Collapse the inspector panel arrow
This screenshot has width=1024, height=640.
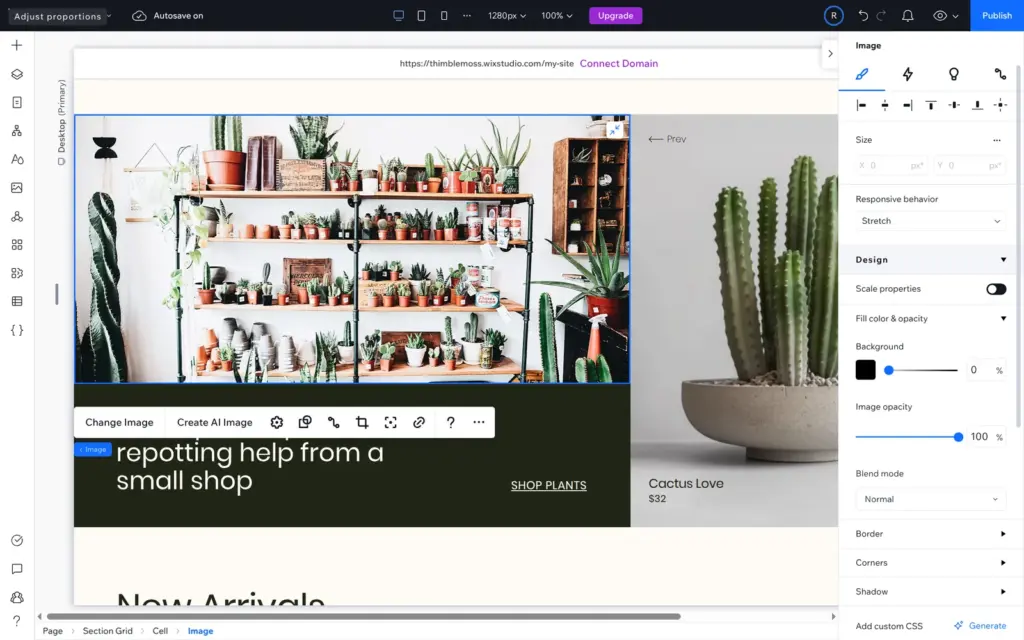point(830,54)
